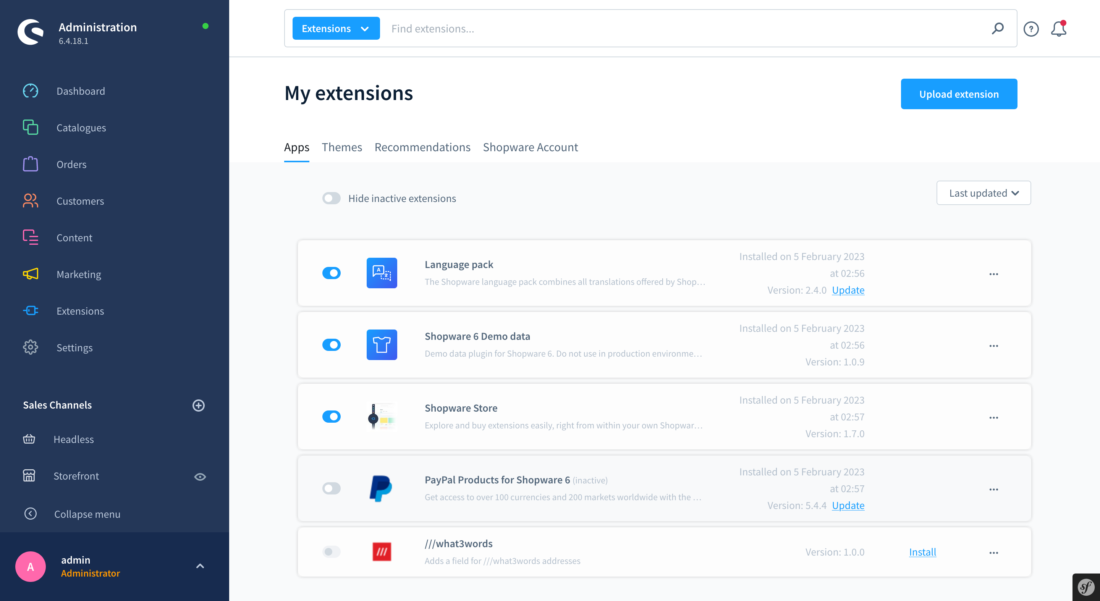Screen dimensions: 1100x601
Task: Click the Shopware Store extension title
Action: coord(461,408)
